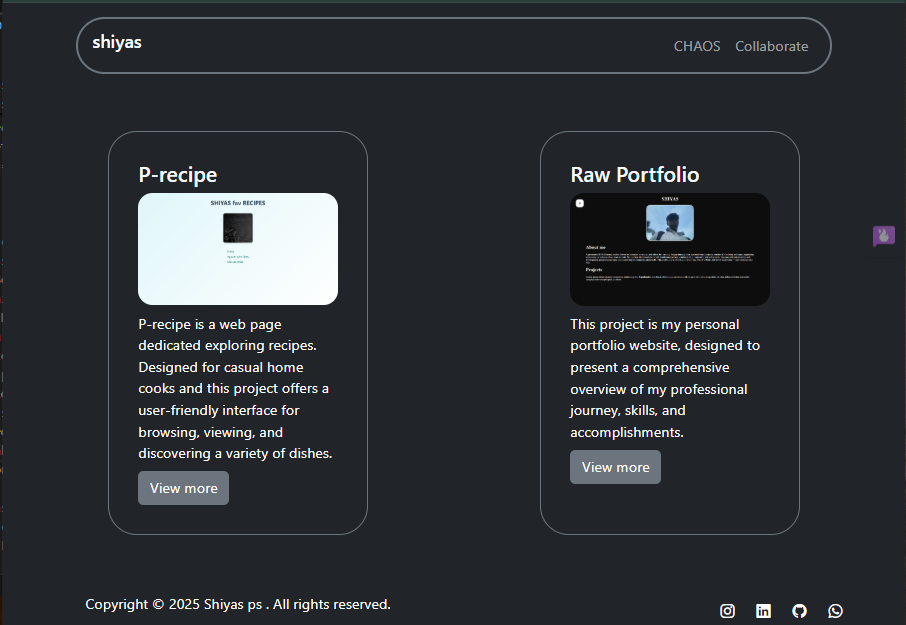The image size is (906, 625).
Task: Click the dark recipe image in P-recipe preview
Action: coord(238,228)
